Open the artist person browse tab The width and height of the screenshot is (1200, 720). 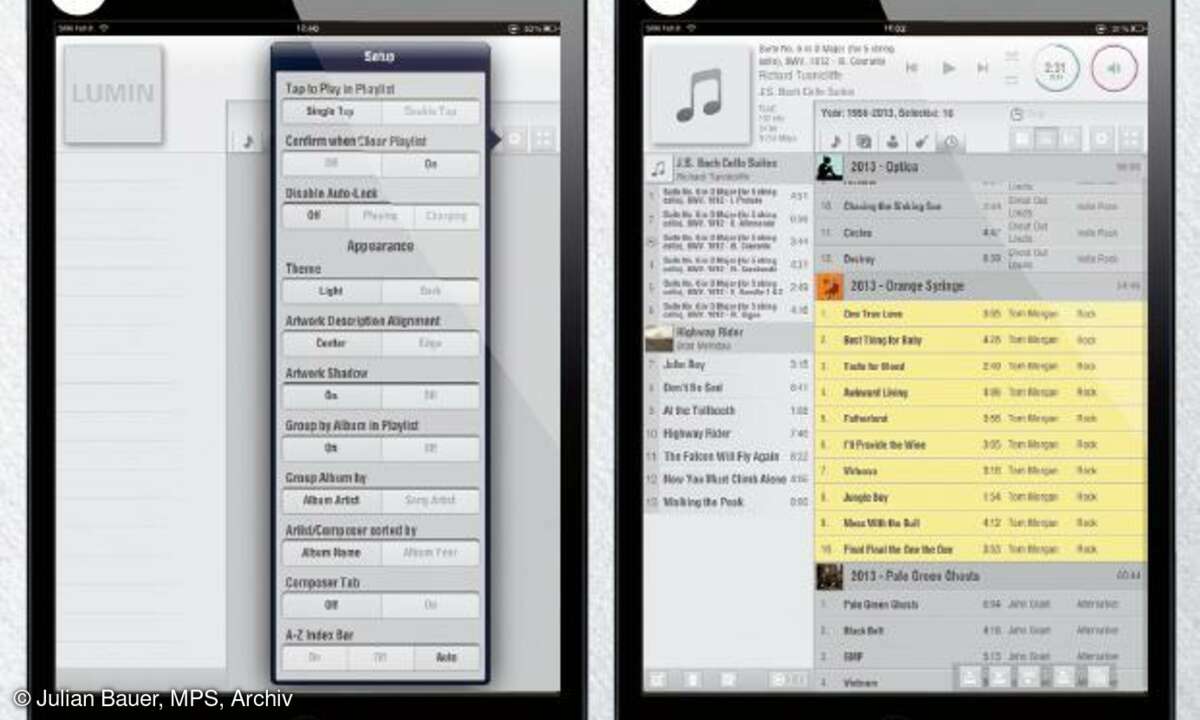893,142
